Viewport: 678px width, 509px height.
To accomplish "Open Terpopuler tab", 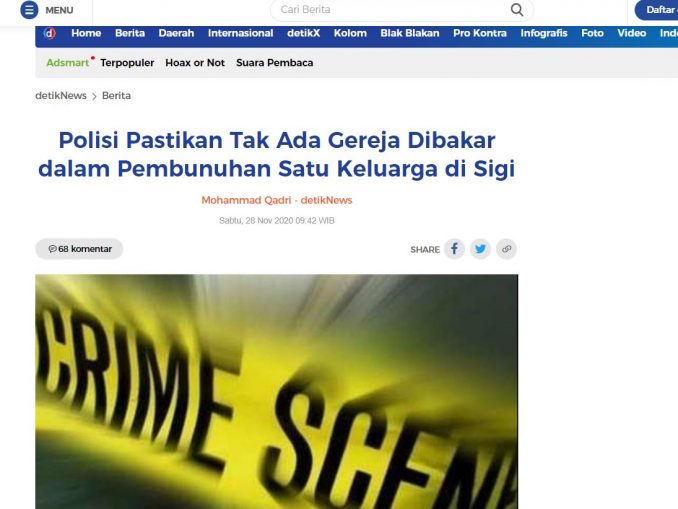I will pos(127,63).
